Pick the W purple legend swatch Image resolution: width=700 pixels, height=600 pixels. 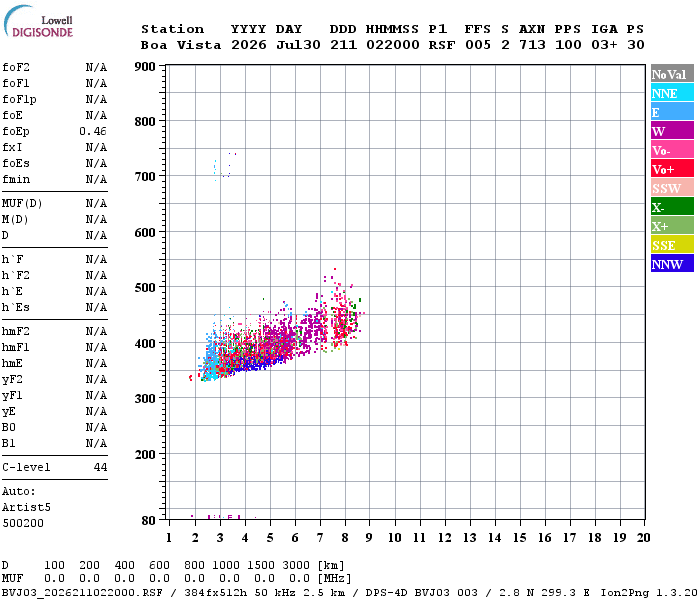click(x=672, y=131)
